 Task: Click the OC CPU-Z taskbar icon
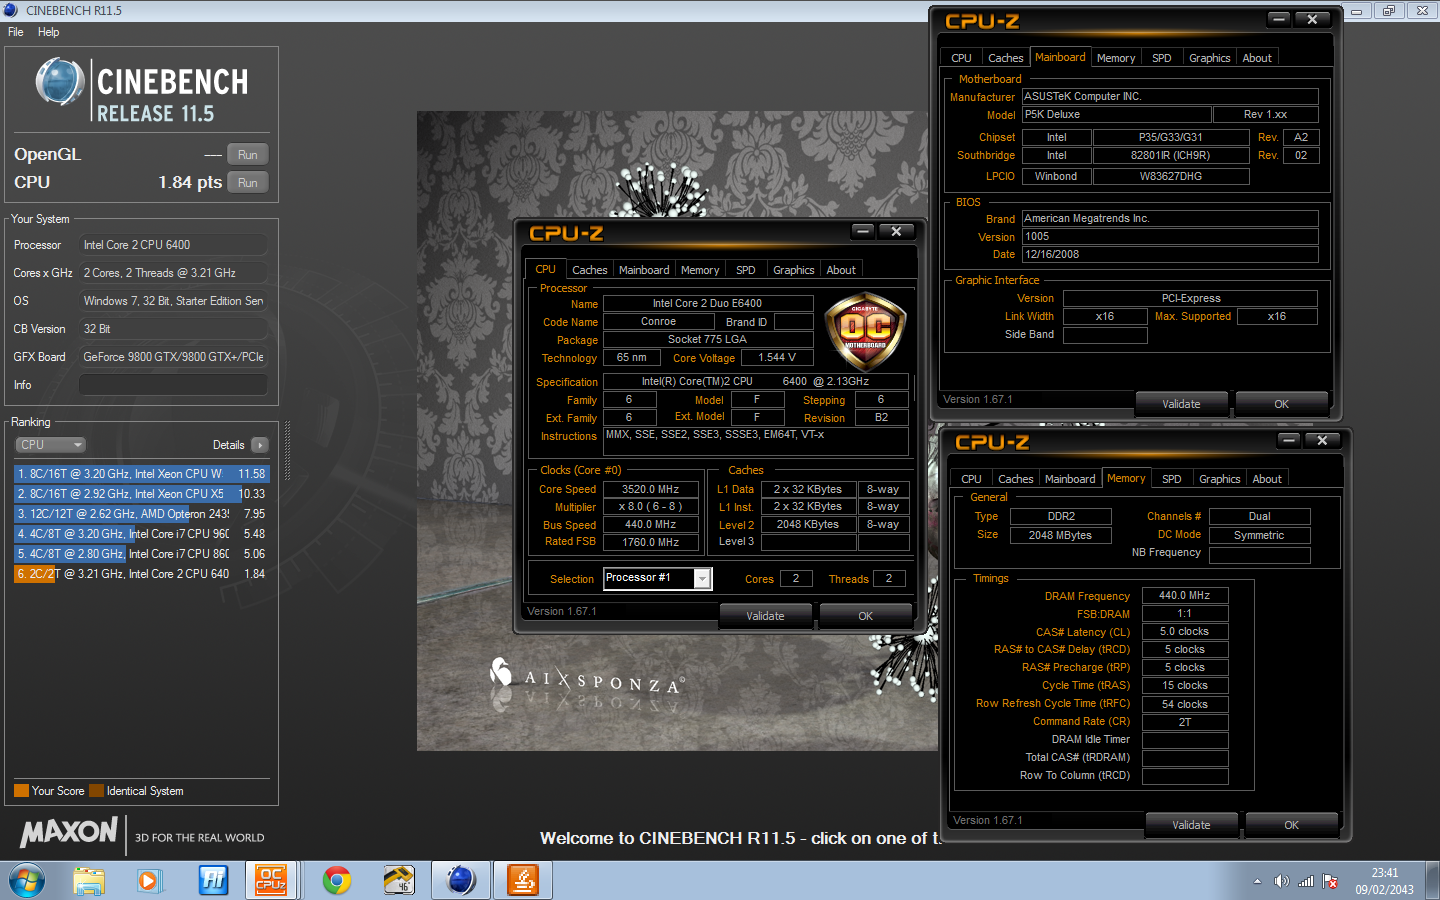pos(271,881)
